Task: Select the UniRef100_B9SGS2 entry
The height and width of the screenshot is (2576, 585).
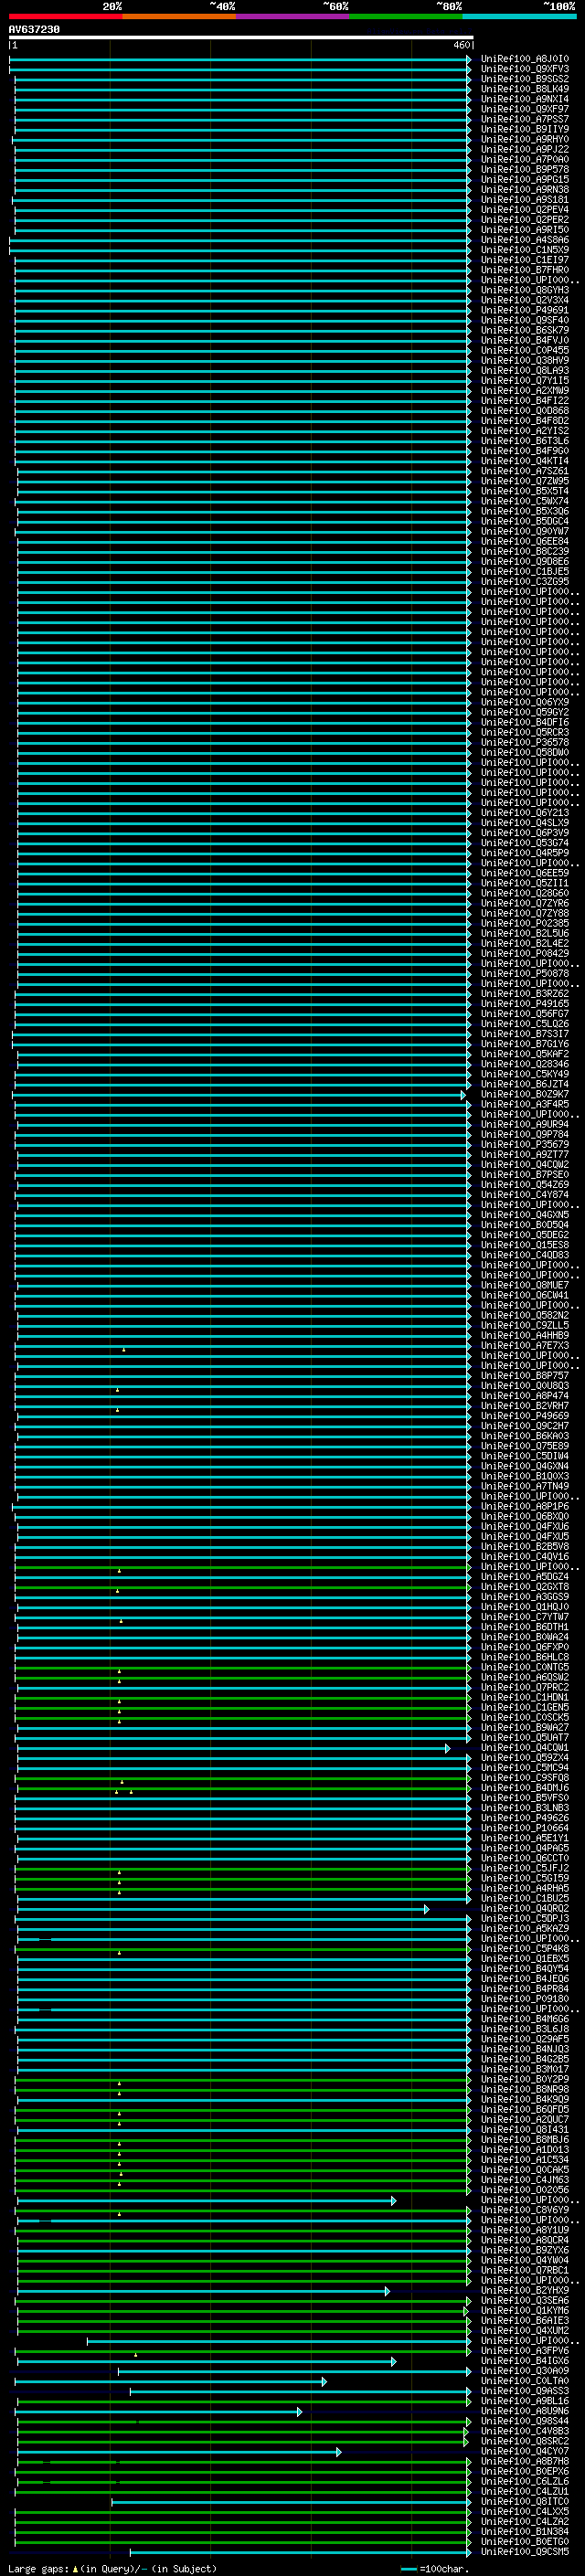Action: 525,79
